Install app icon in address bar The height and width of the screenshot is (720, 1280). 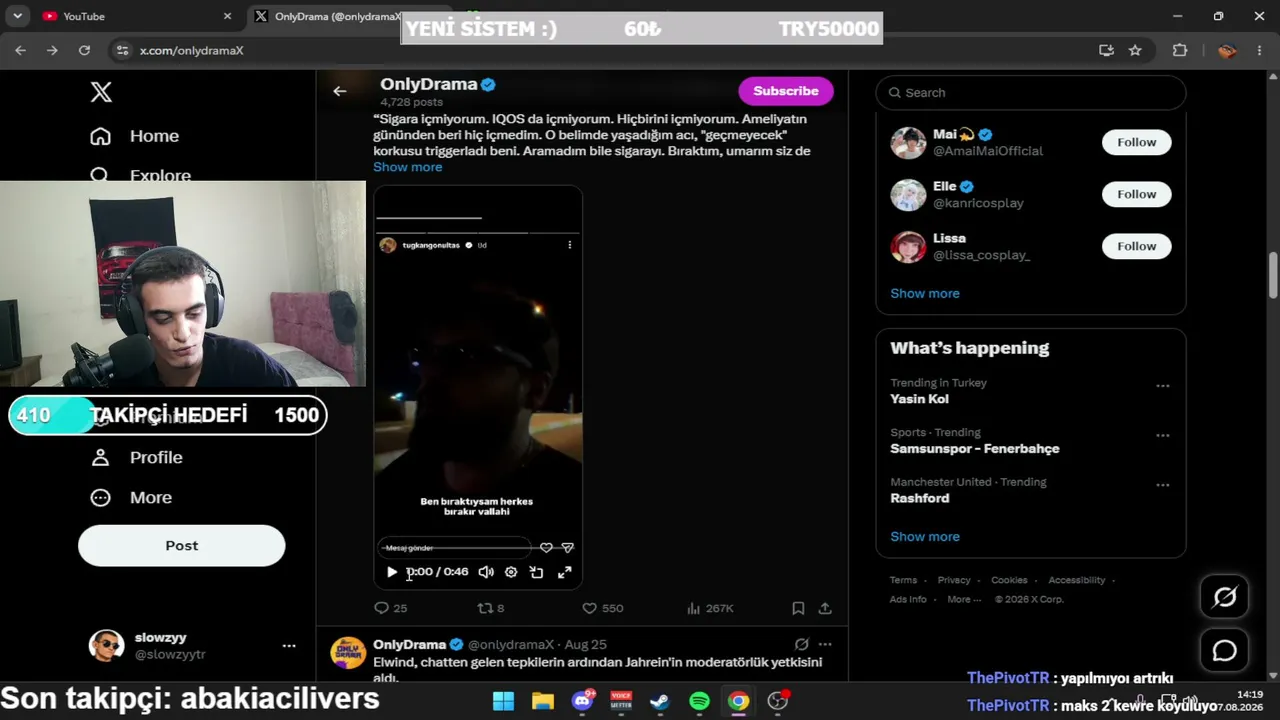1106,50
